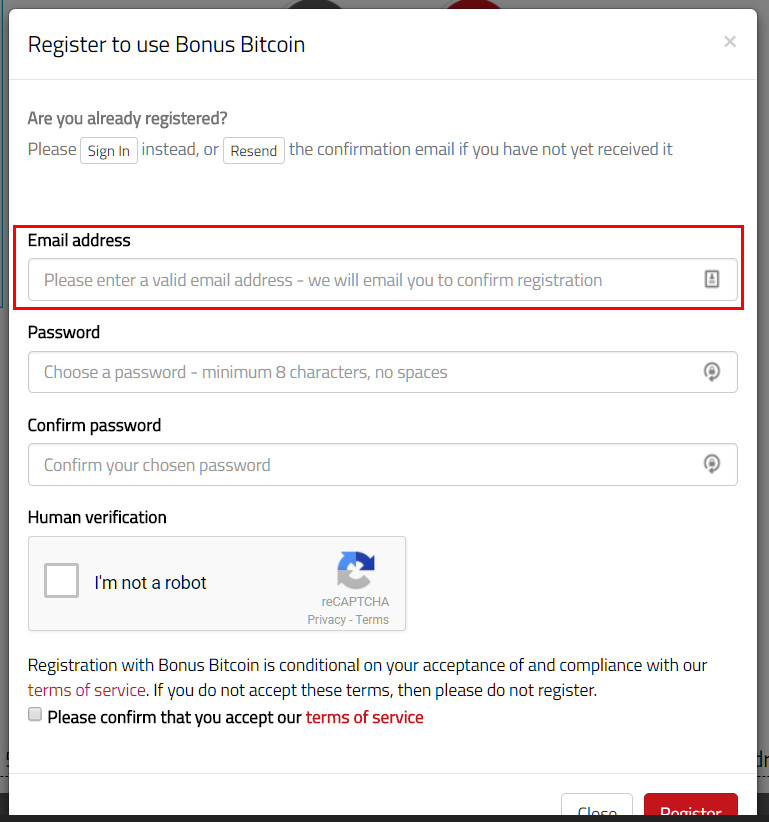This screenshot has width=769, height=822.
Task: Open the terms of service link in paragraph
Action: click(86, 690)
